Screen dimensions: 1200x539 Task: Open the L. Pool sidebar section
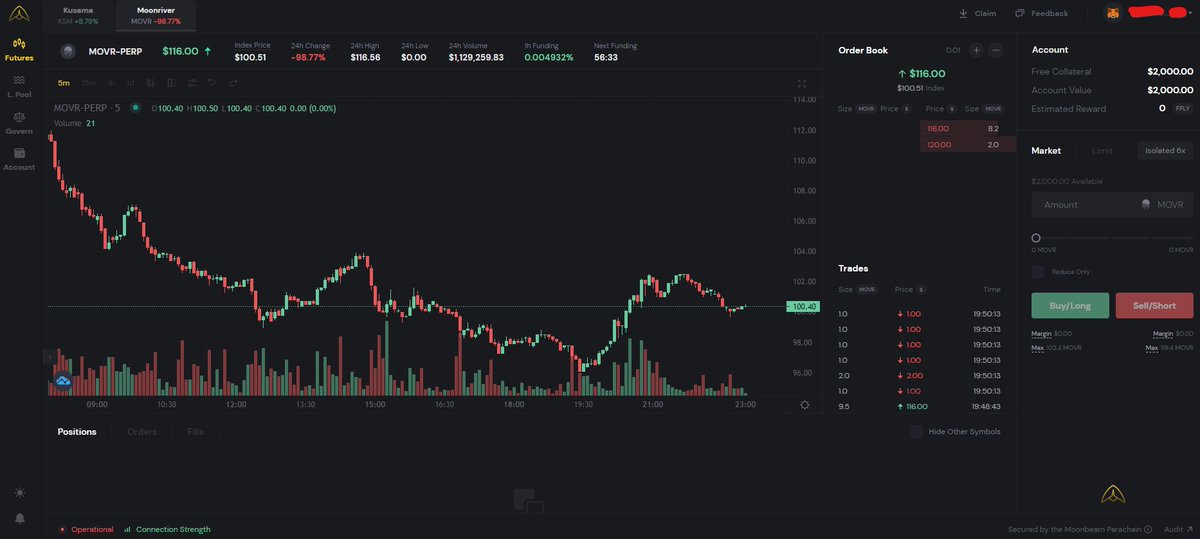pyautogui.click(x=19, y=86)
